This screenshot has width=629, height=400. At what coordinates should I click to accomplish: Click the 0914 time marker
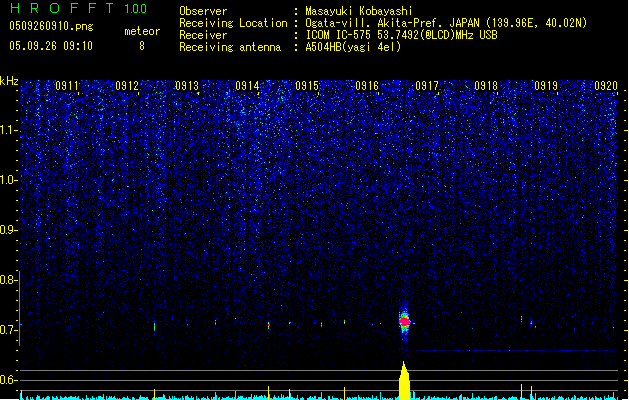click(247, 86)
